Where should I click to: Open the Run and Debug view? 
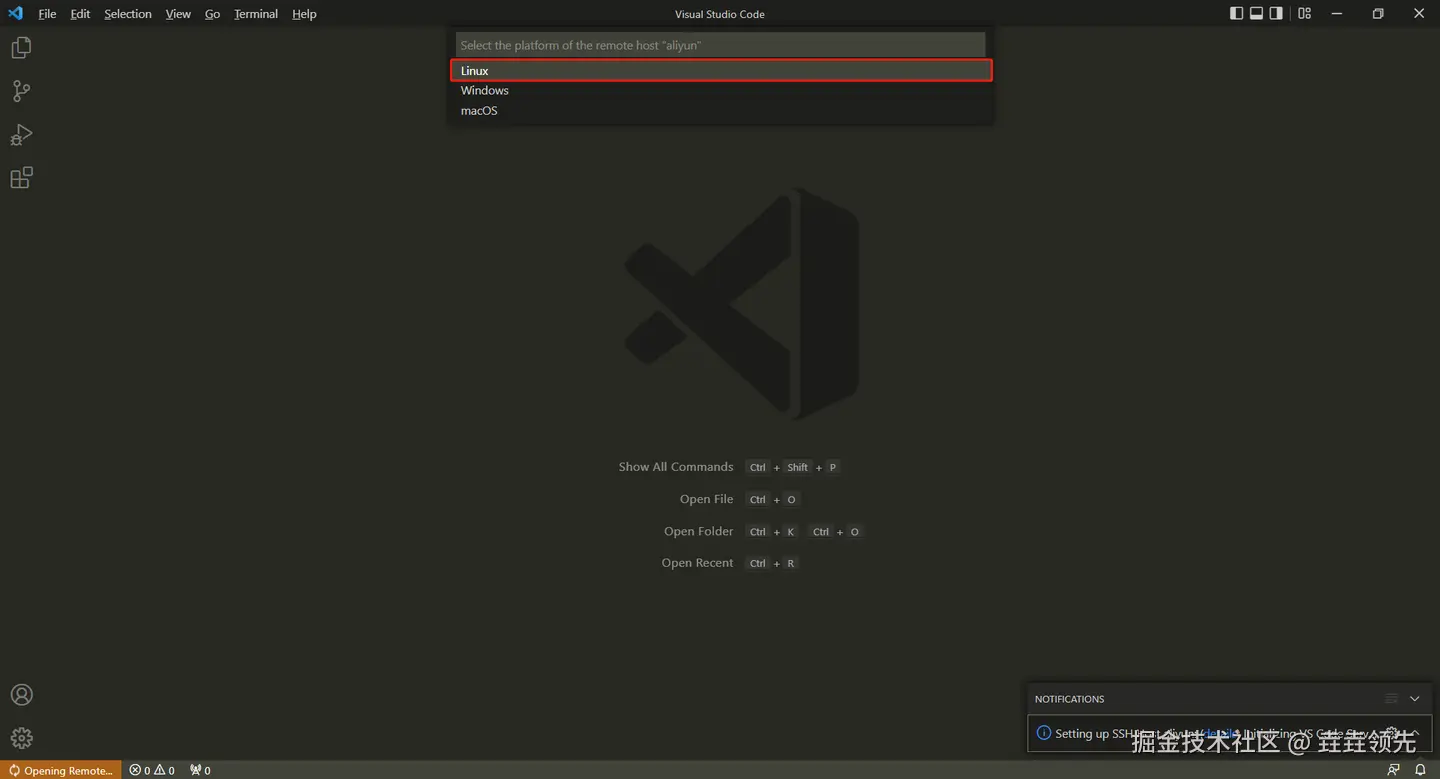21,135
